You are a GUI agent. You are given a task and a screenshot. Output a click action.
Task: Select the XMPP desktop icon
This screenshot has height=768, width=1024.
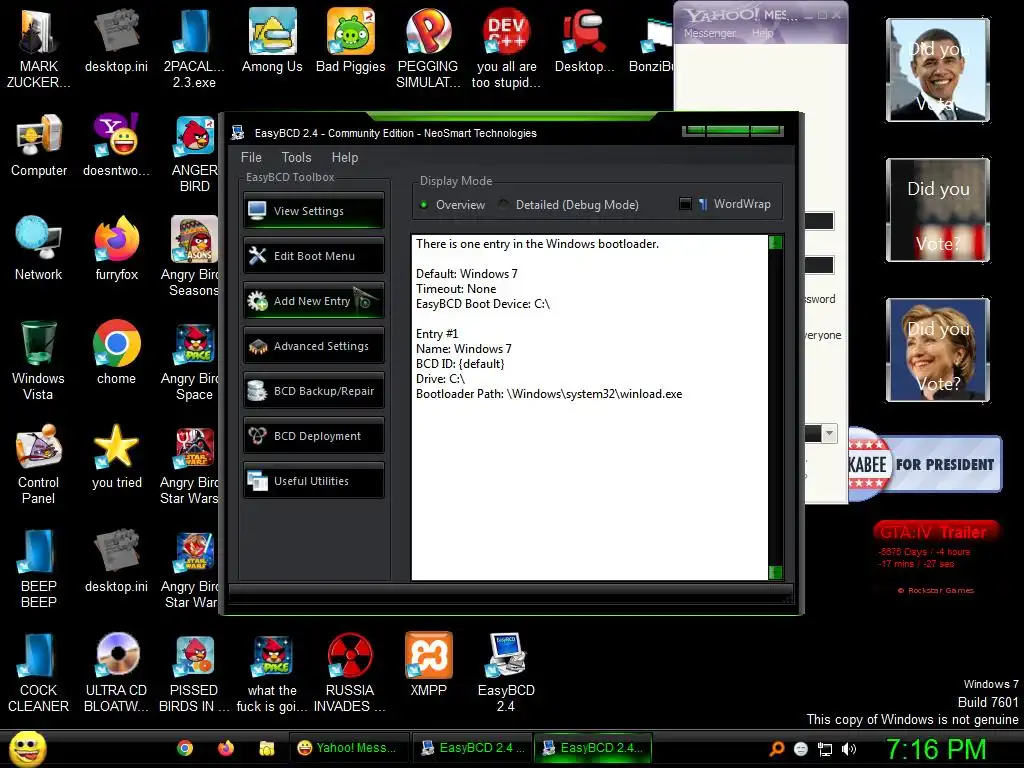428,665
